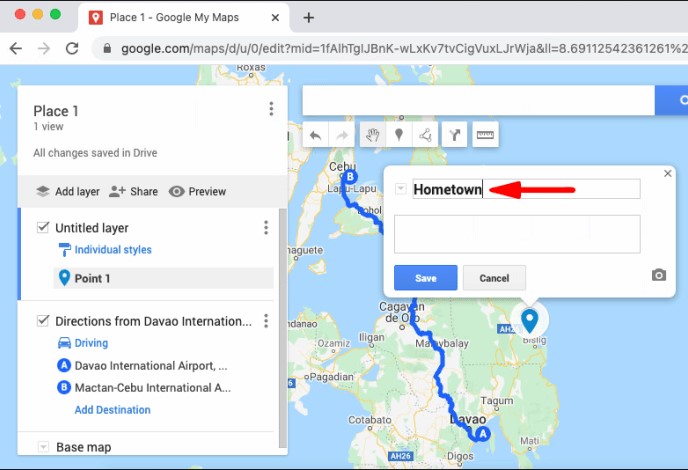Open the Place 1 map options menu

click(x=271, y=110)
